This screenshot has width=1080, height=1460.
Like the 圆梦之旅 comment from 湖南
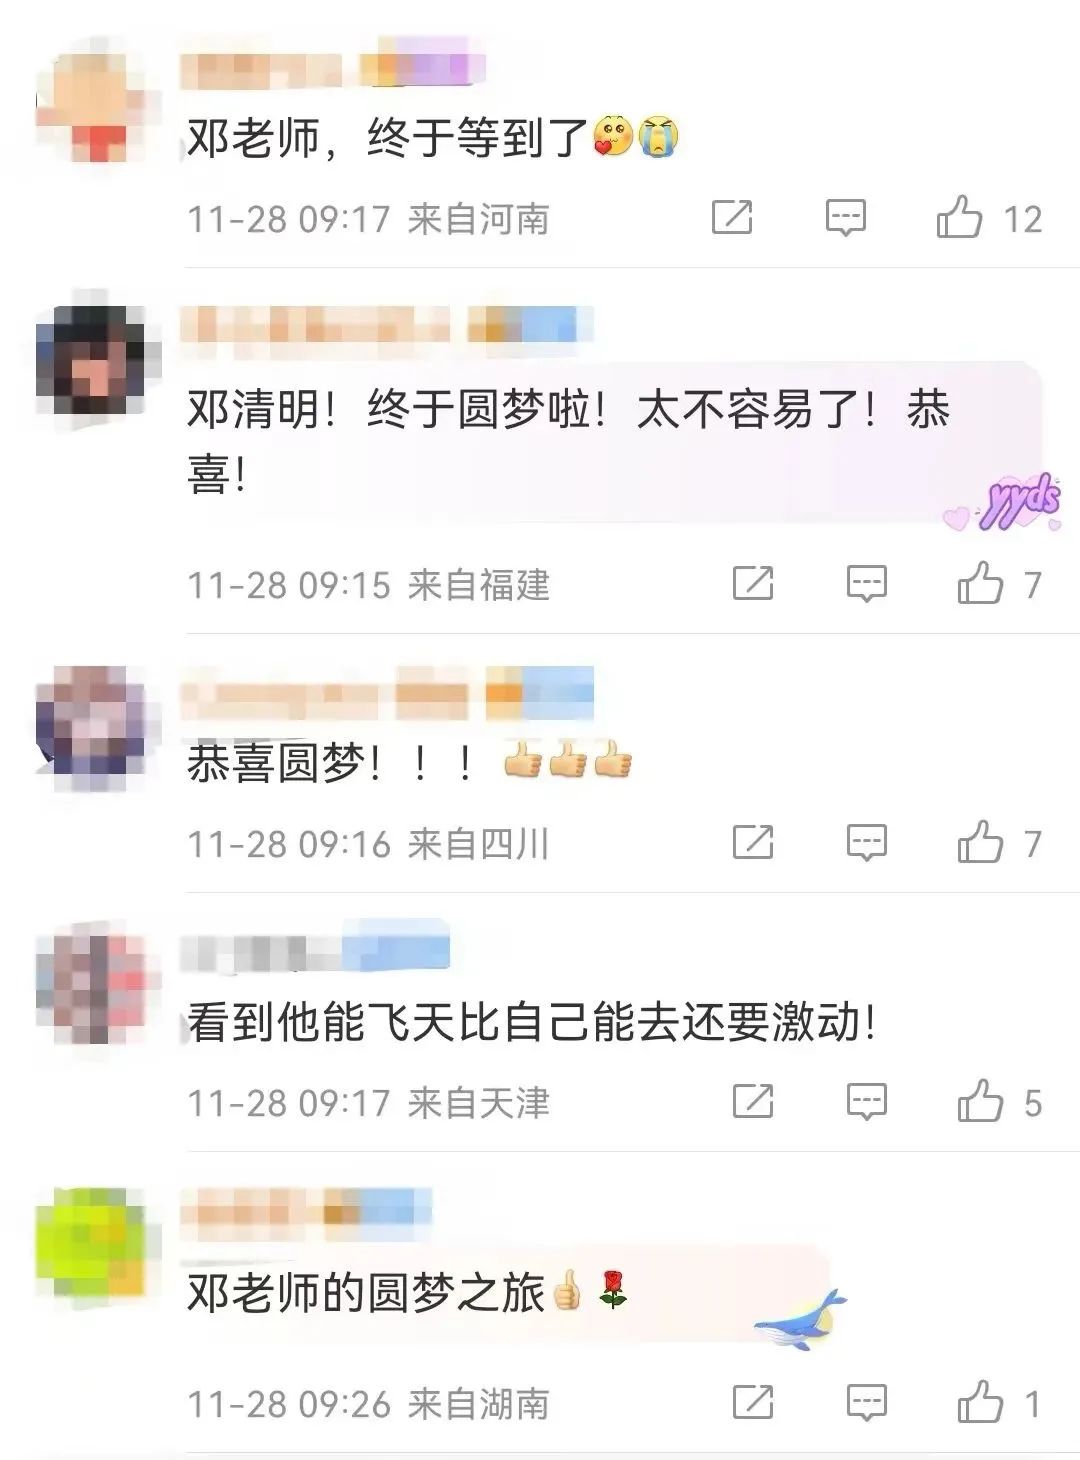(x=980, y=1403)
